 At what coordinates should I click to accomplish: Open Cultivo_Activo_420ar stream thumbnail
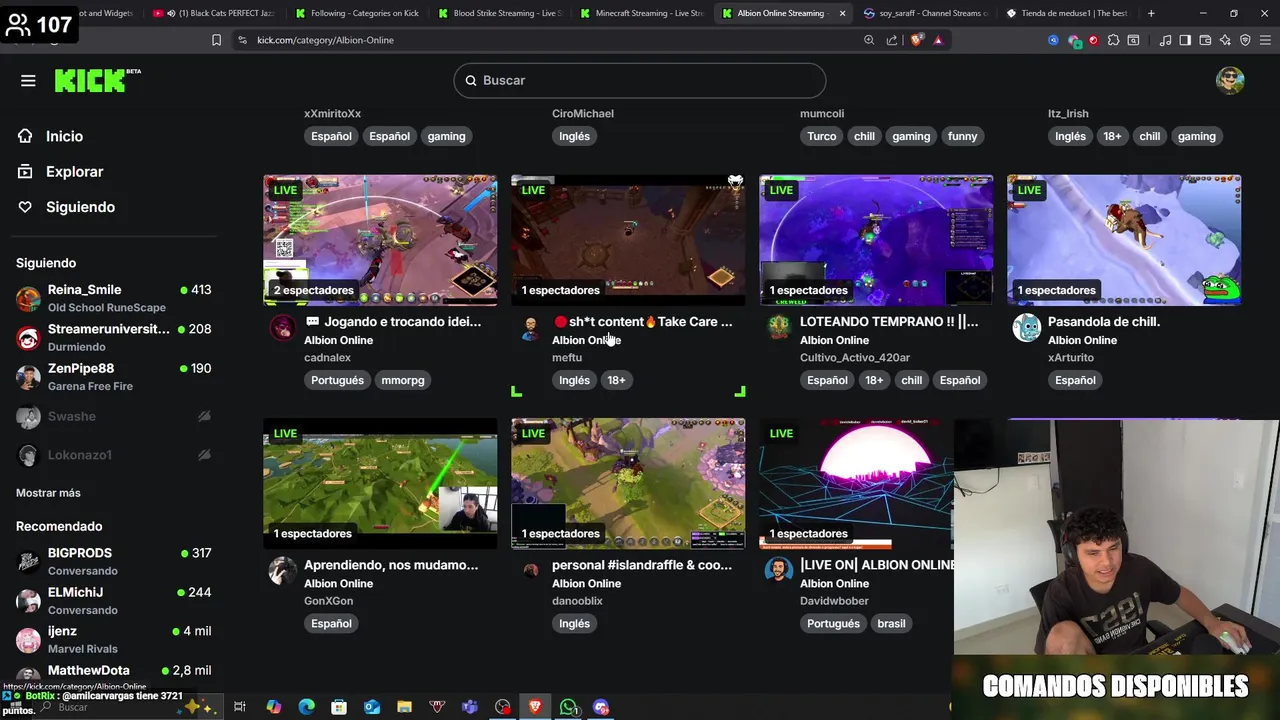coord(876,240)
